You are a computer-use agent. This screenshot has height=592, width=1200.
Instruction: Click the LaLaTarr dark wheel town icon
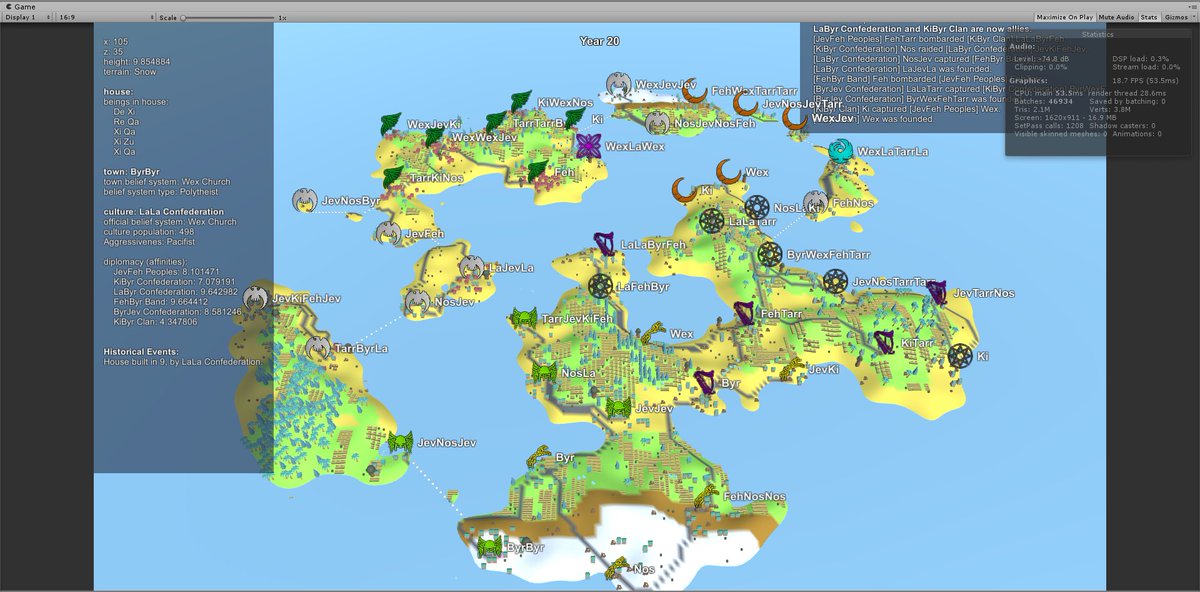click(712, 221)
